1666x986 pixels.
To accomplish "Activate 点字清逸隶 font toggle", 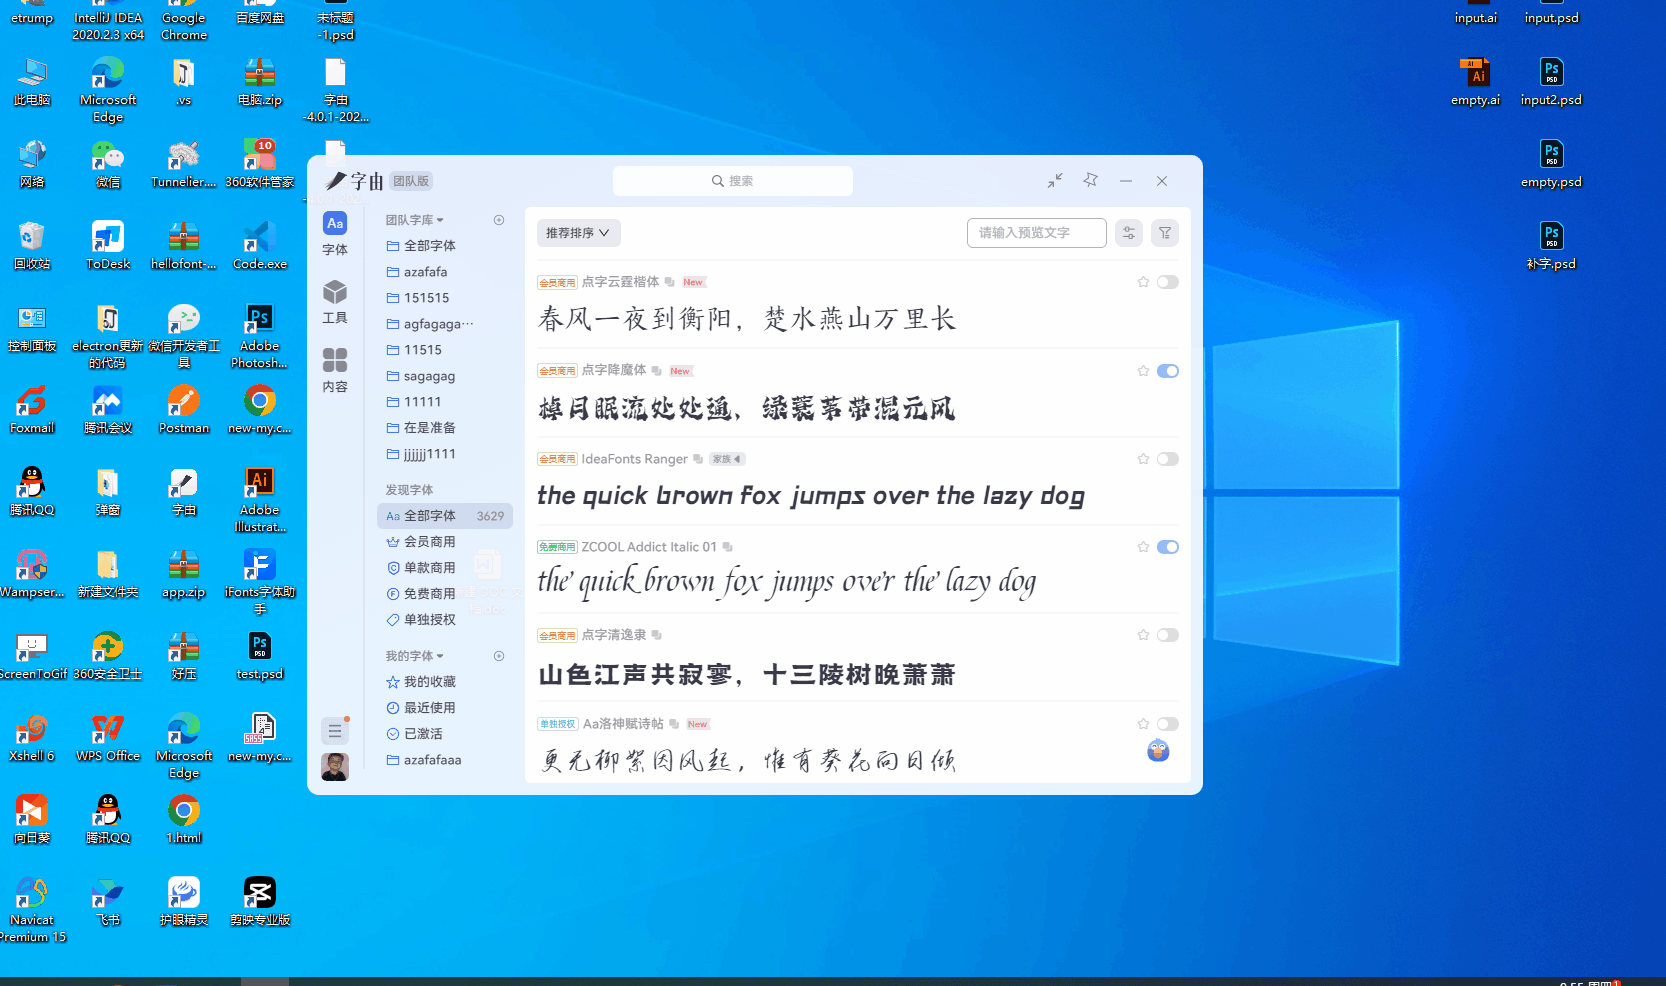I will click(1168, 635).
